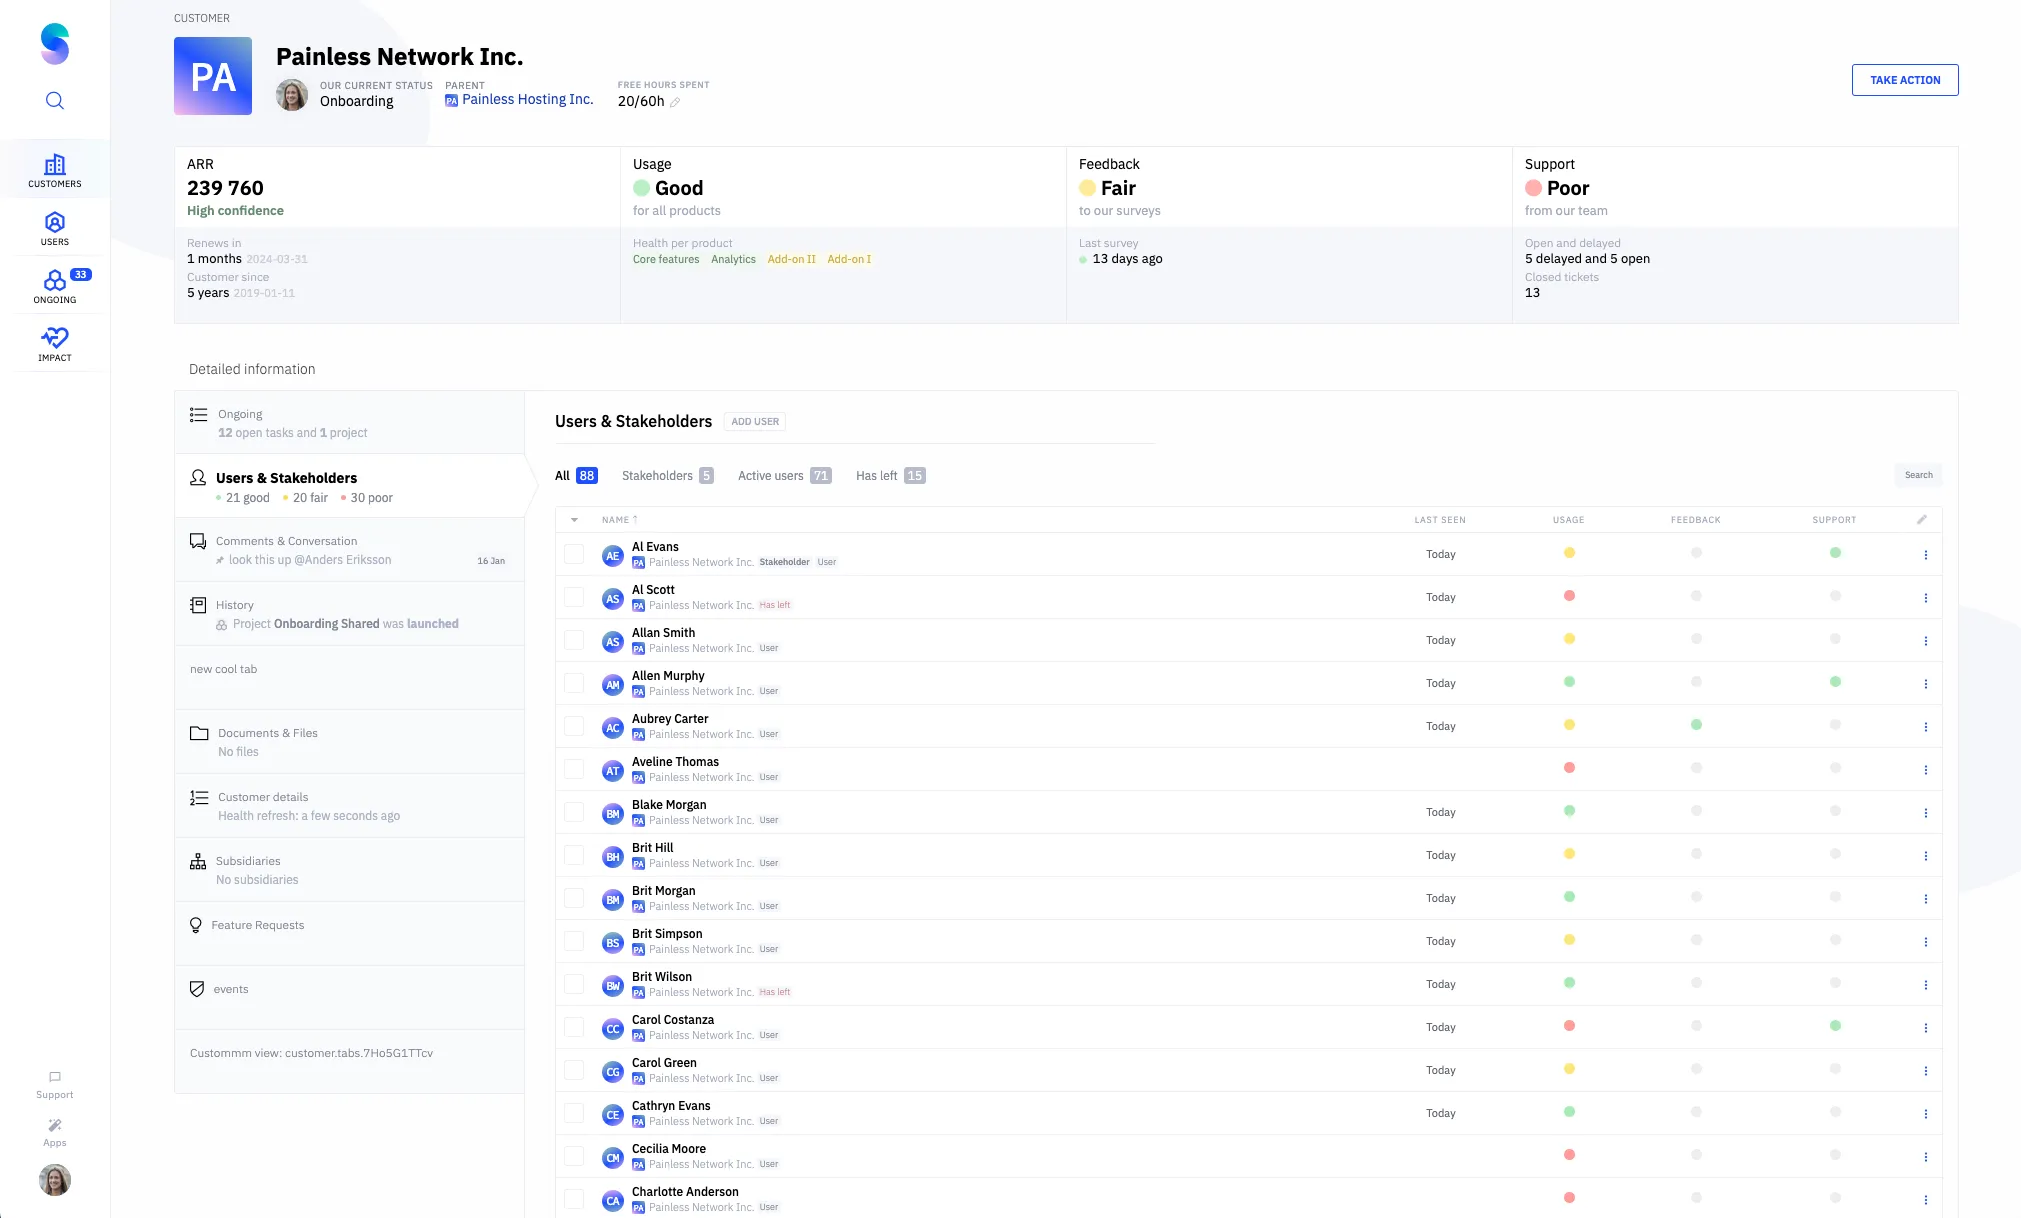Image resolution: width=2021 pixels, height=1218 pixels.
Task: Open the search magnifier in the sidebar
Action: click(x=55, y=101)
